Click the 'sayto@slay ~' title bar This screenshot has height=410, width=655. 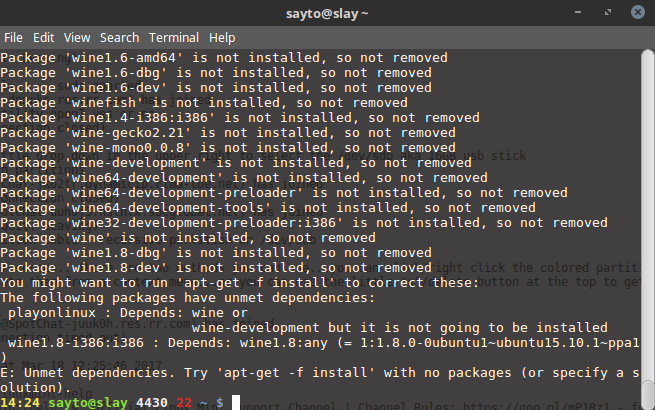(x=327, y=13)
